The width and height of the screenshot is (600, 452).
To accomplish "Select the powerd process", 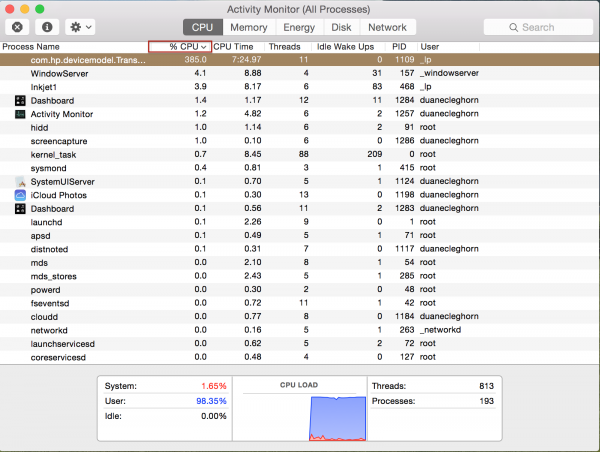I will [45, 290].
